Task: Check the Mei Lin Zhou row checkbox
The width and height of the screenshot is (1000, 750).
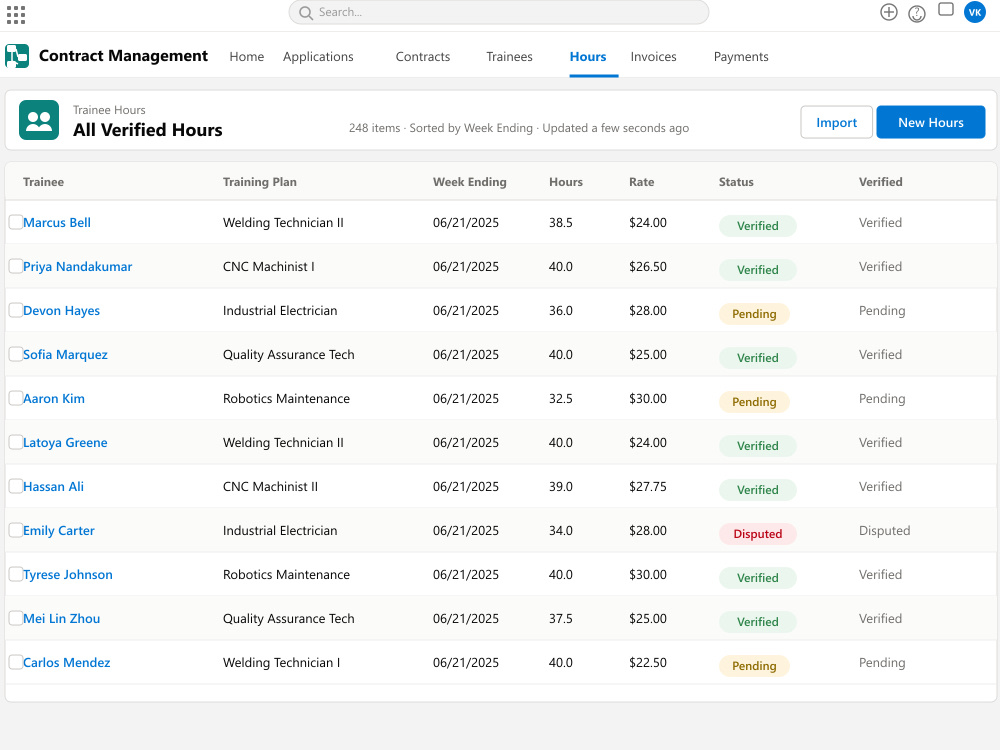Action: 16,618
